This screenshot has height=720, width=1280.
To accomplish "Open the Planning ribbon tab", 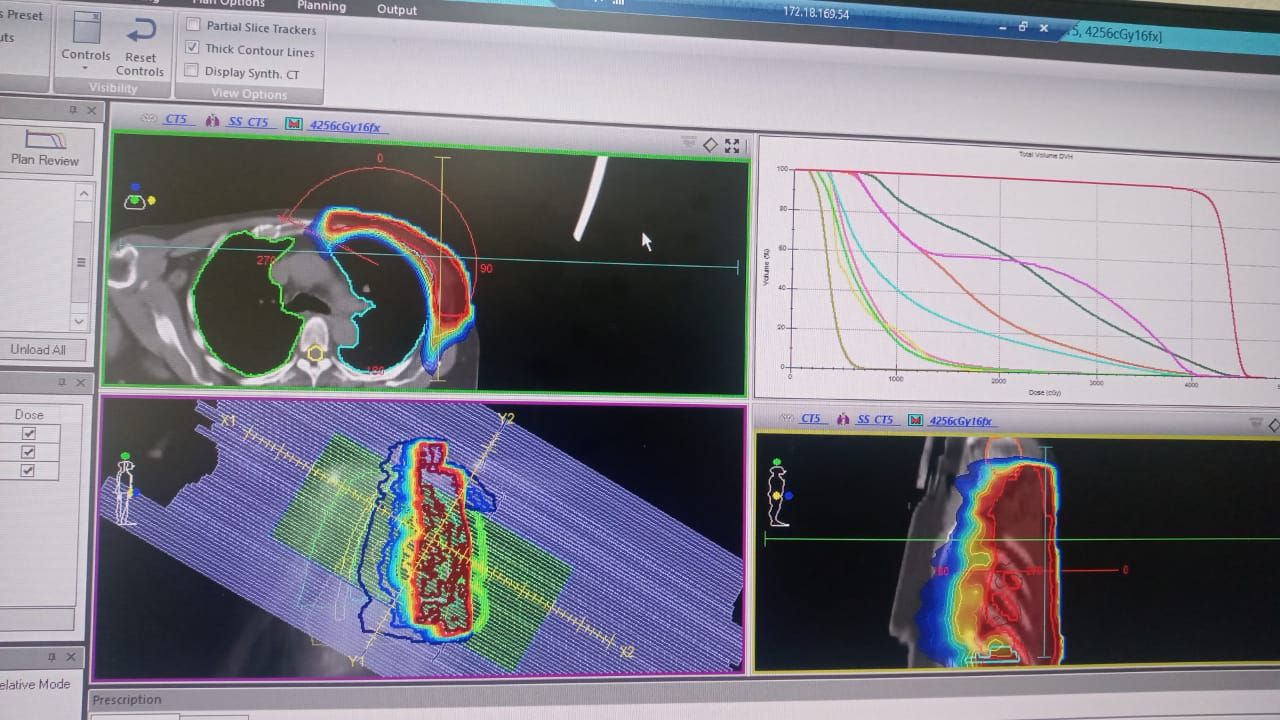I will pyautogui.click(x=321, y=6).
